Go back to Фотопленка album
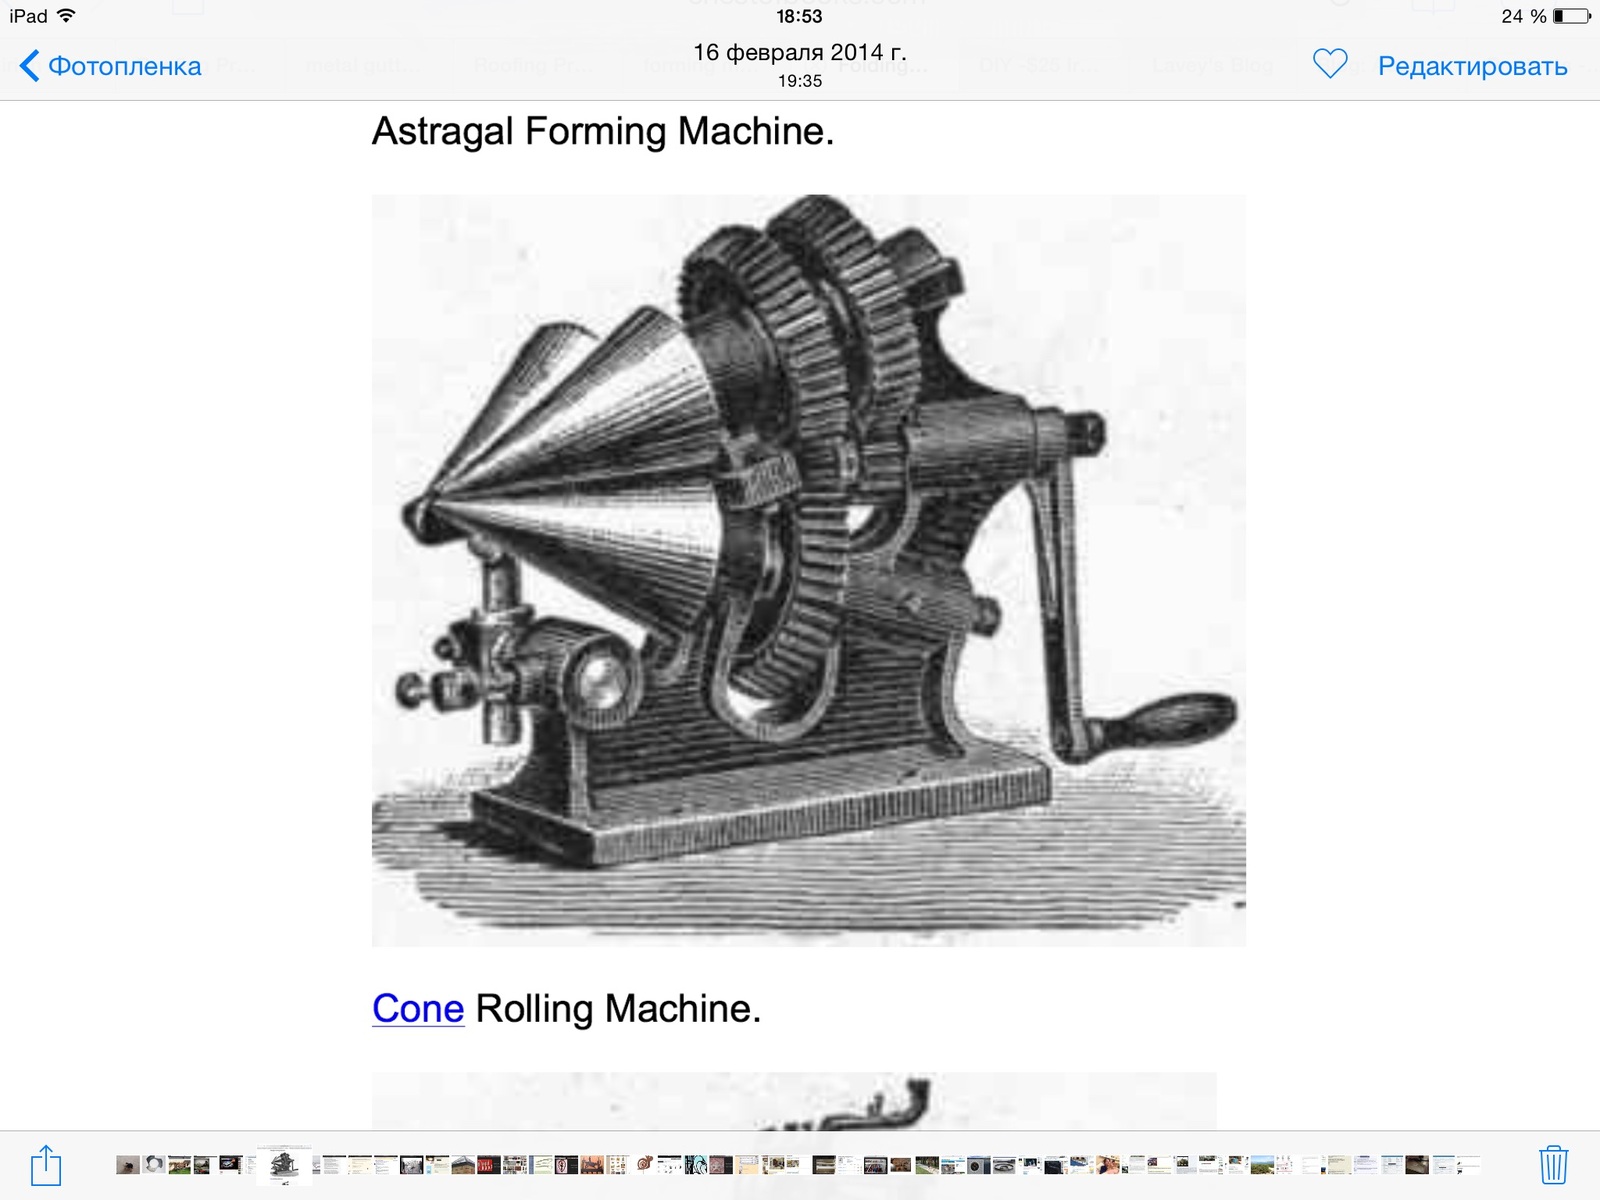 pos(110,66)
